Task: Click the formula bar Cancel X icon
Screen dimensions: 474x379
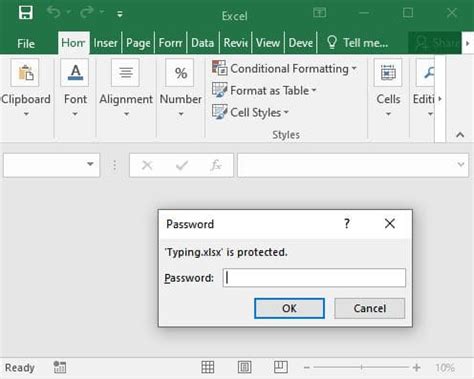Action: pos(147,165)
